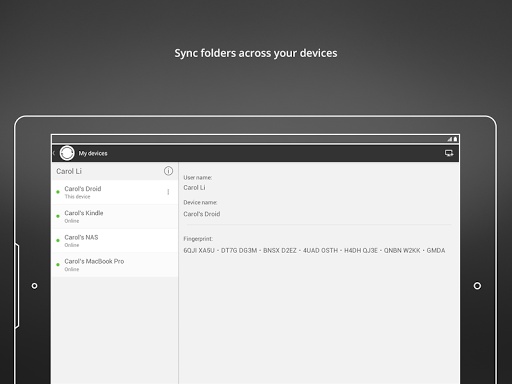Screen dimensions: 512x384
Task: Click the green status dot of Carol's Kindle
Action: tap(58, 216)
